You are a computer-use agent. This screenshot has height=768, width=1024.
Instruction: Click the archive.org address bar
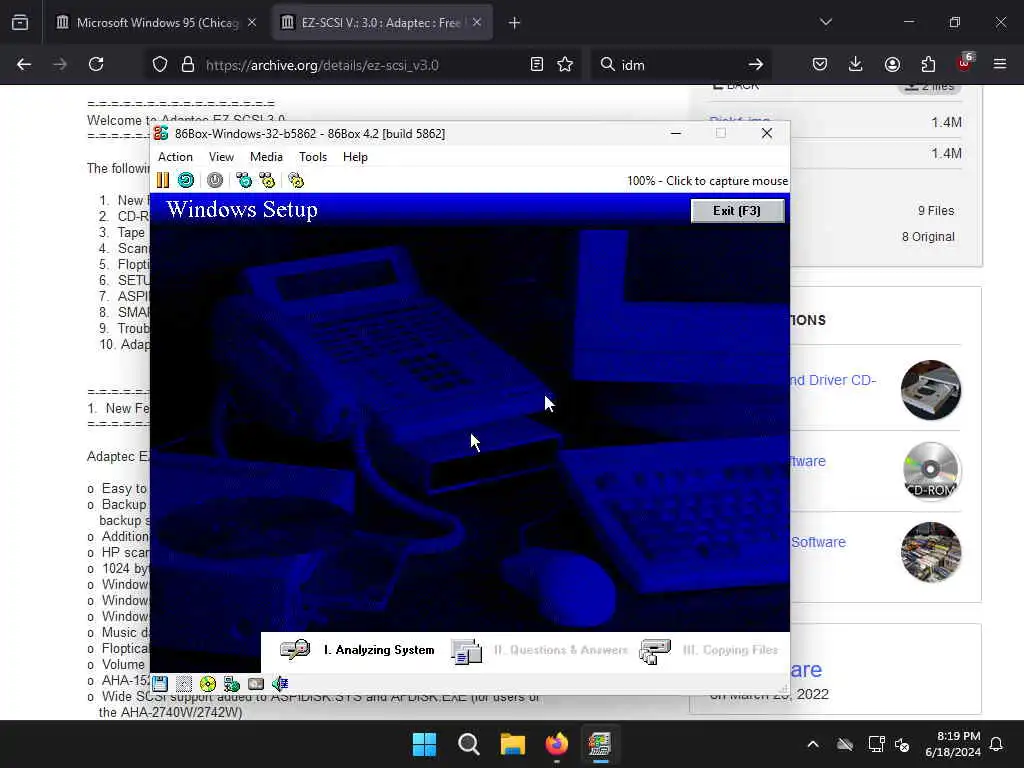[362, 65]
